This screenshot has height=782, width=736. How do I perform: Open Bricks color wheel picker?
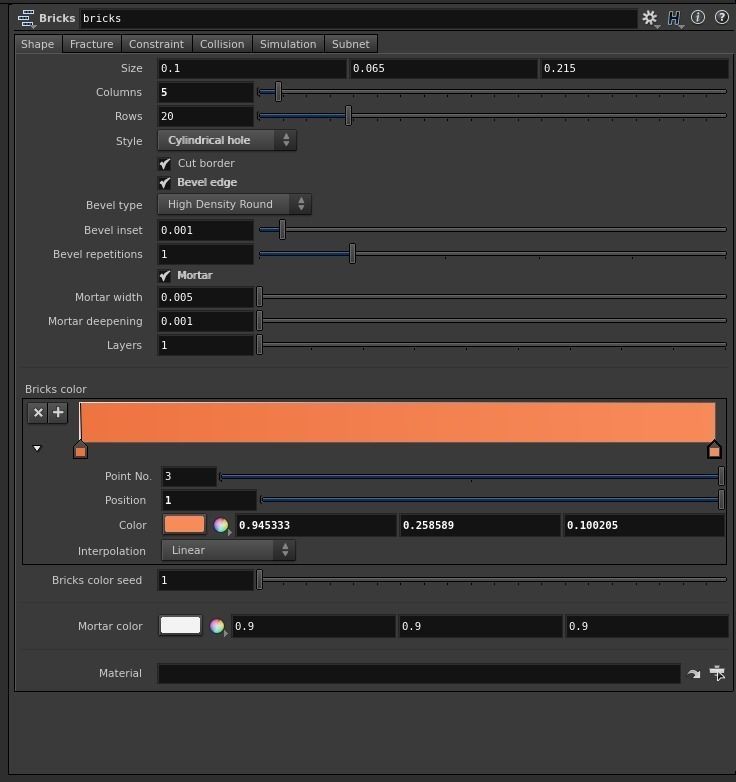pos(221,525)
